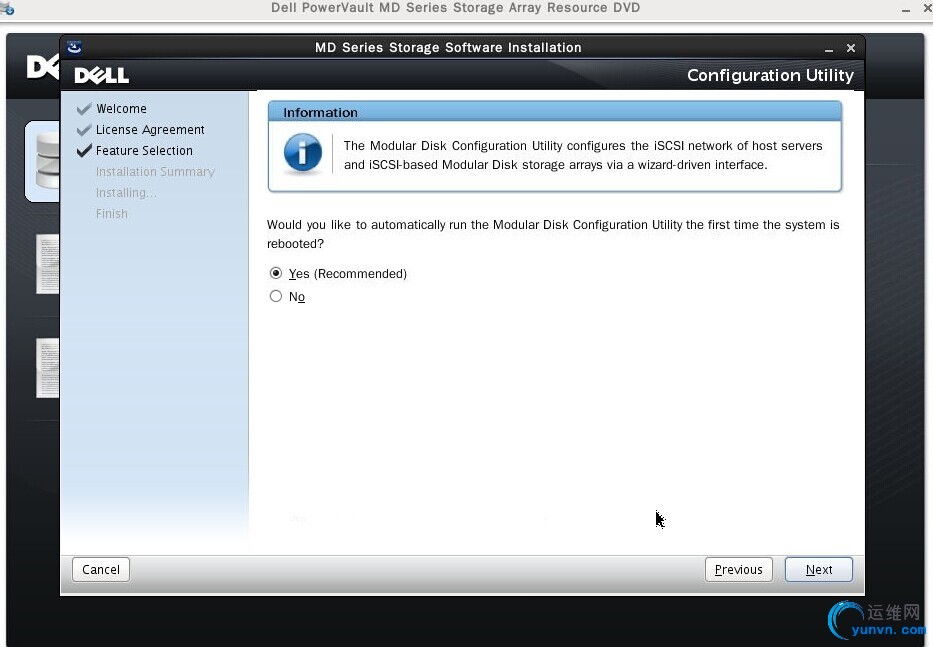The image size is (933, 647).
Task: Select the Feature Selection step
Action: pyautogui.click(x=144, y=151)
